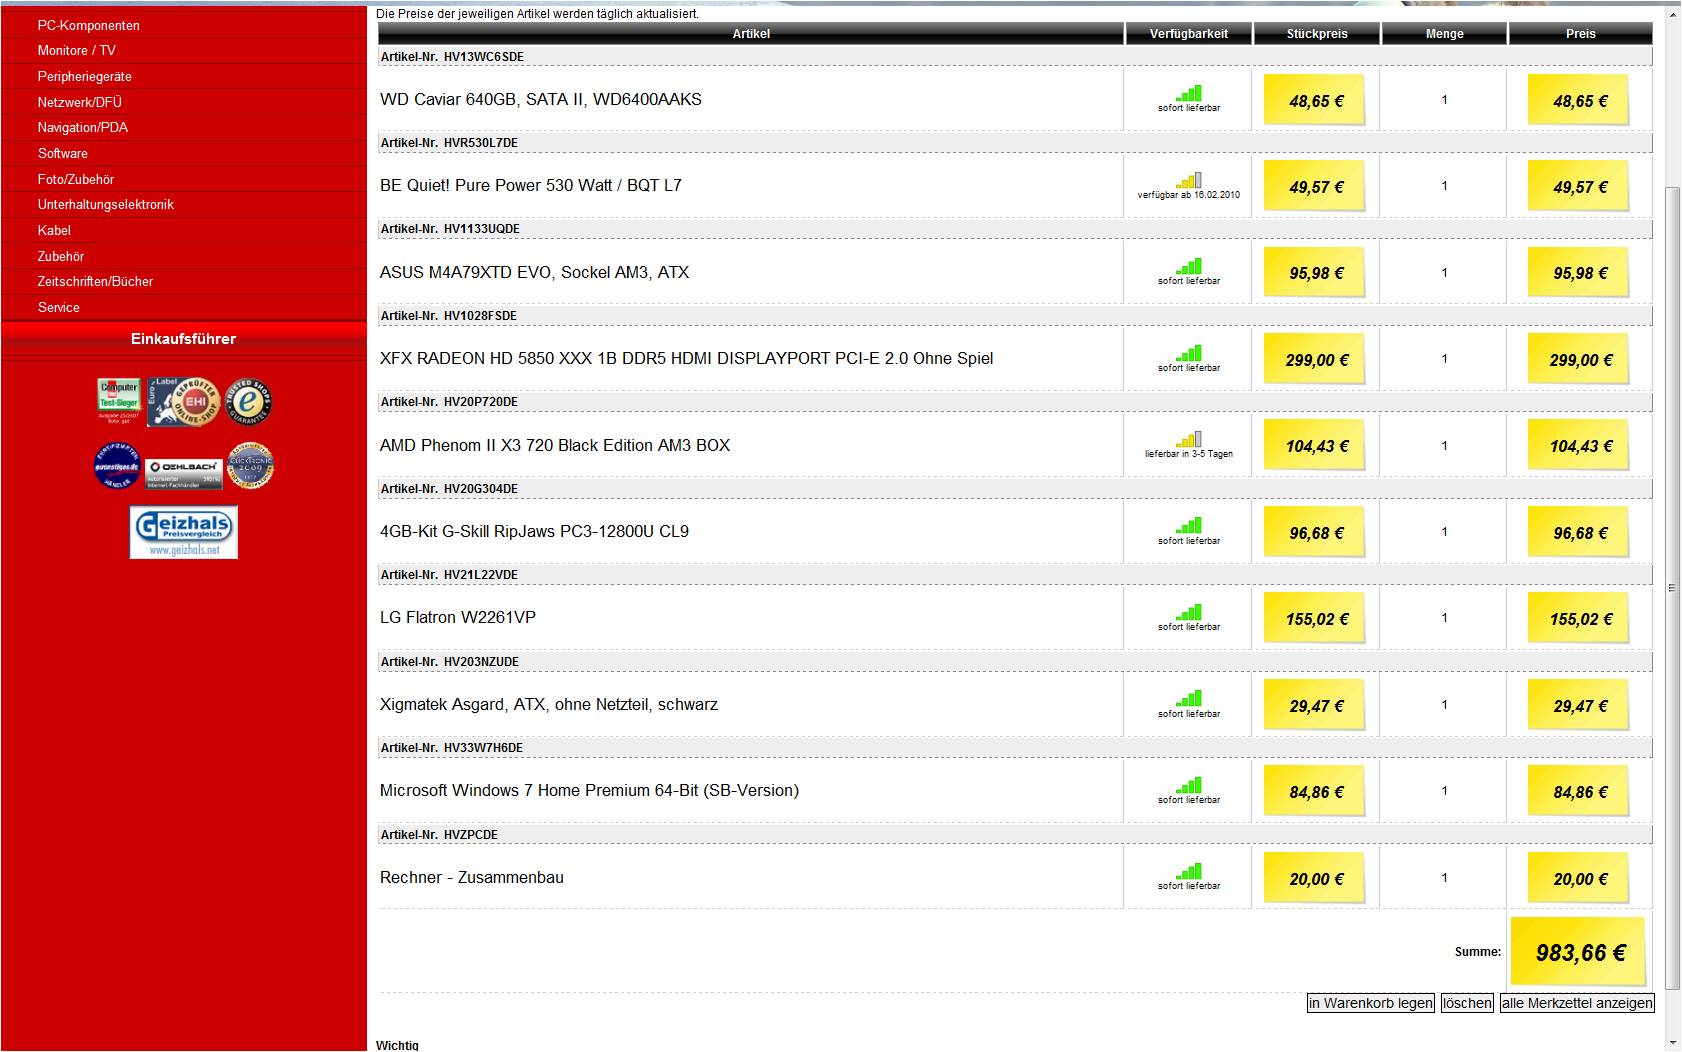The image size is (1682, 1052).
Task: Open AMD Phenom II X3 720 link
Action: [x=555, y=445]
